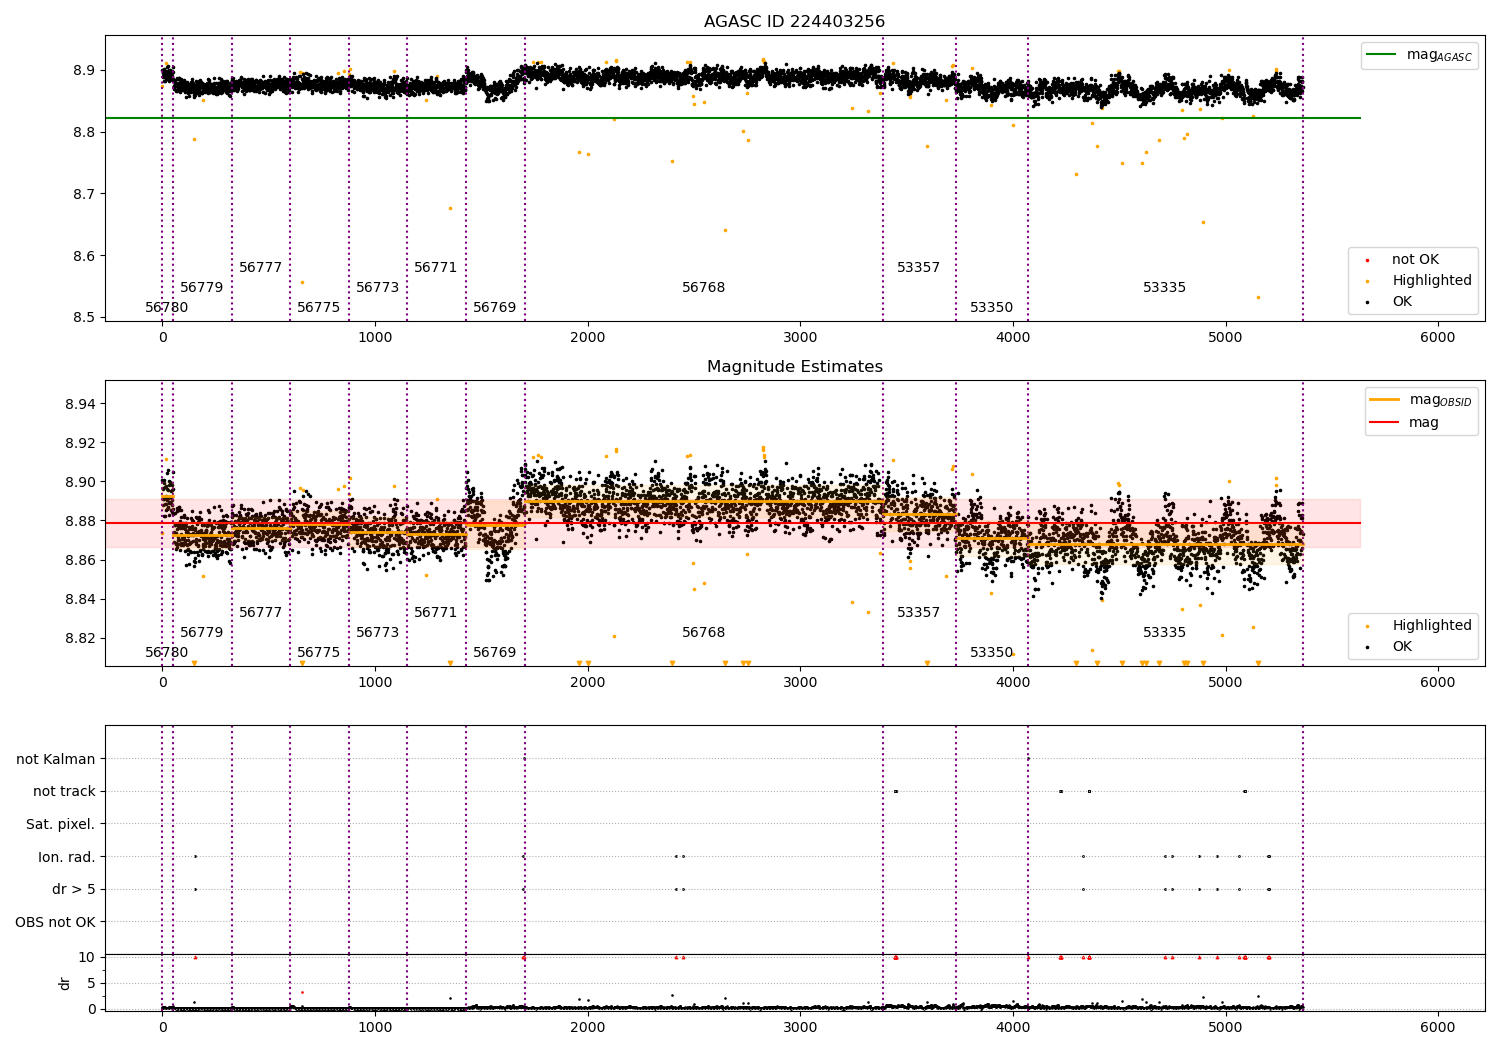1500x1050 pixels.
Task: Select the mag OBSID legend entry
Action: [x=1419, y=400]
